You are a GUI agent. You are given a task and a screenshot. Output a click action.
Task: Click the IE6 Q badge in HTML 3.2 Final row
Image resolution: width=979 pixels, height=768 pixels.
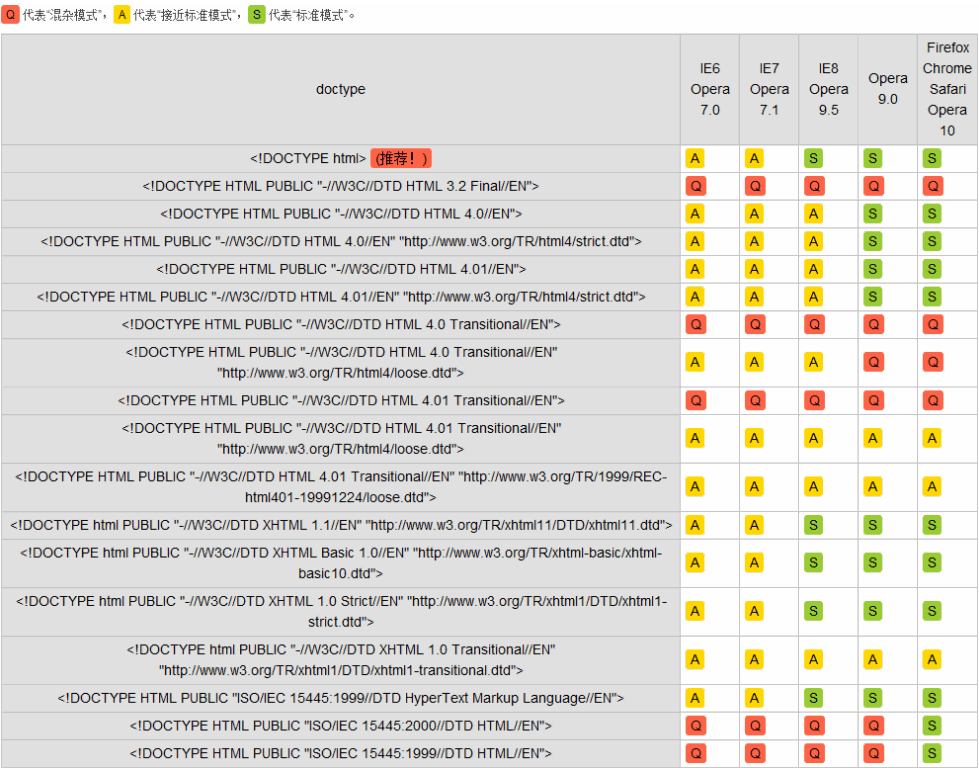695,186
